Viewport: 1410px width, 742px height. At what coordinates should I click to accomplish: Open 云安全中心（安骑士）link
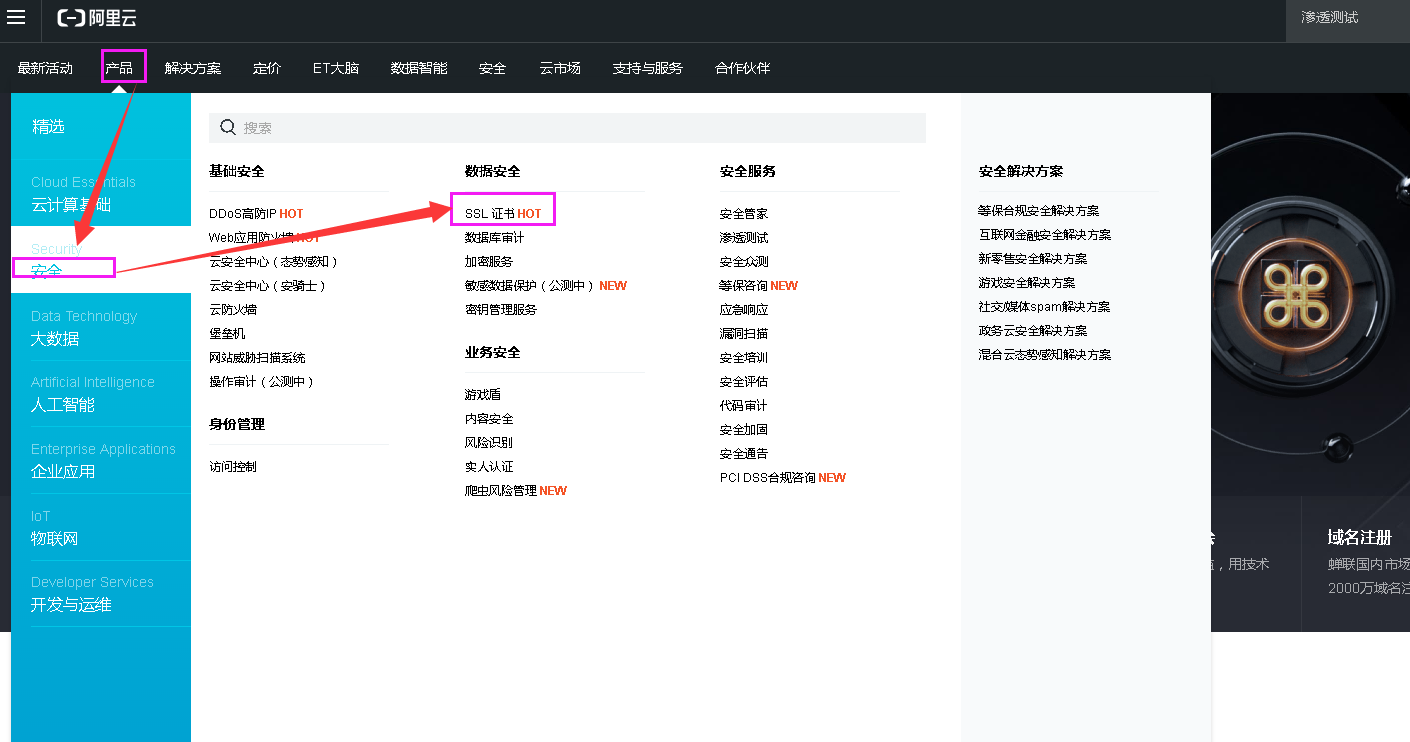point(268,286)
